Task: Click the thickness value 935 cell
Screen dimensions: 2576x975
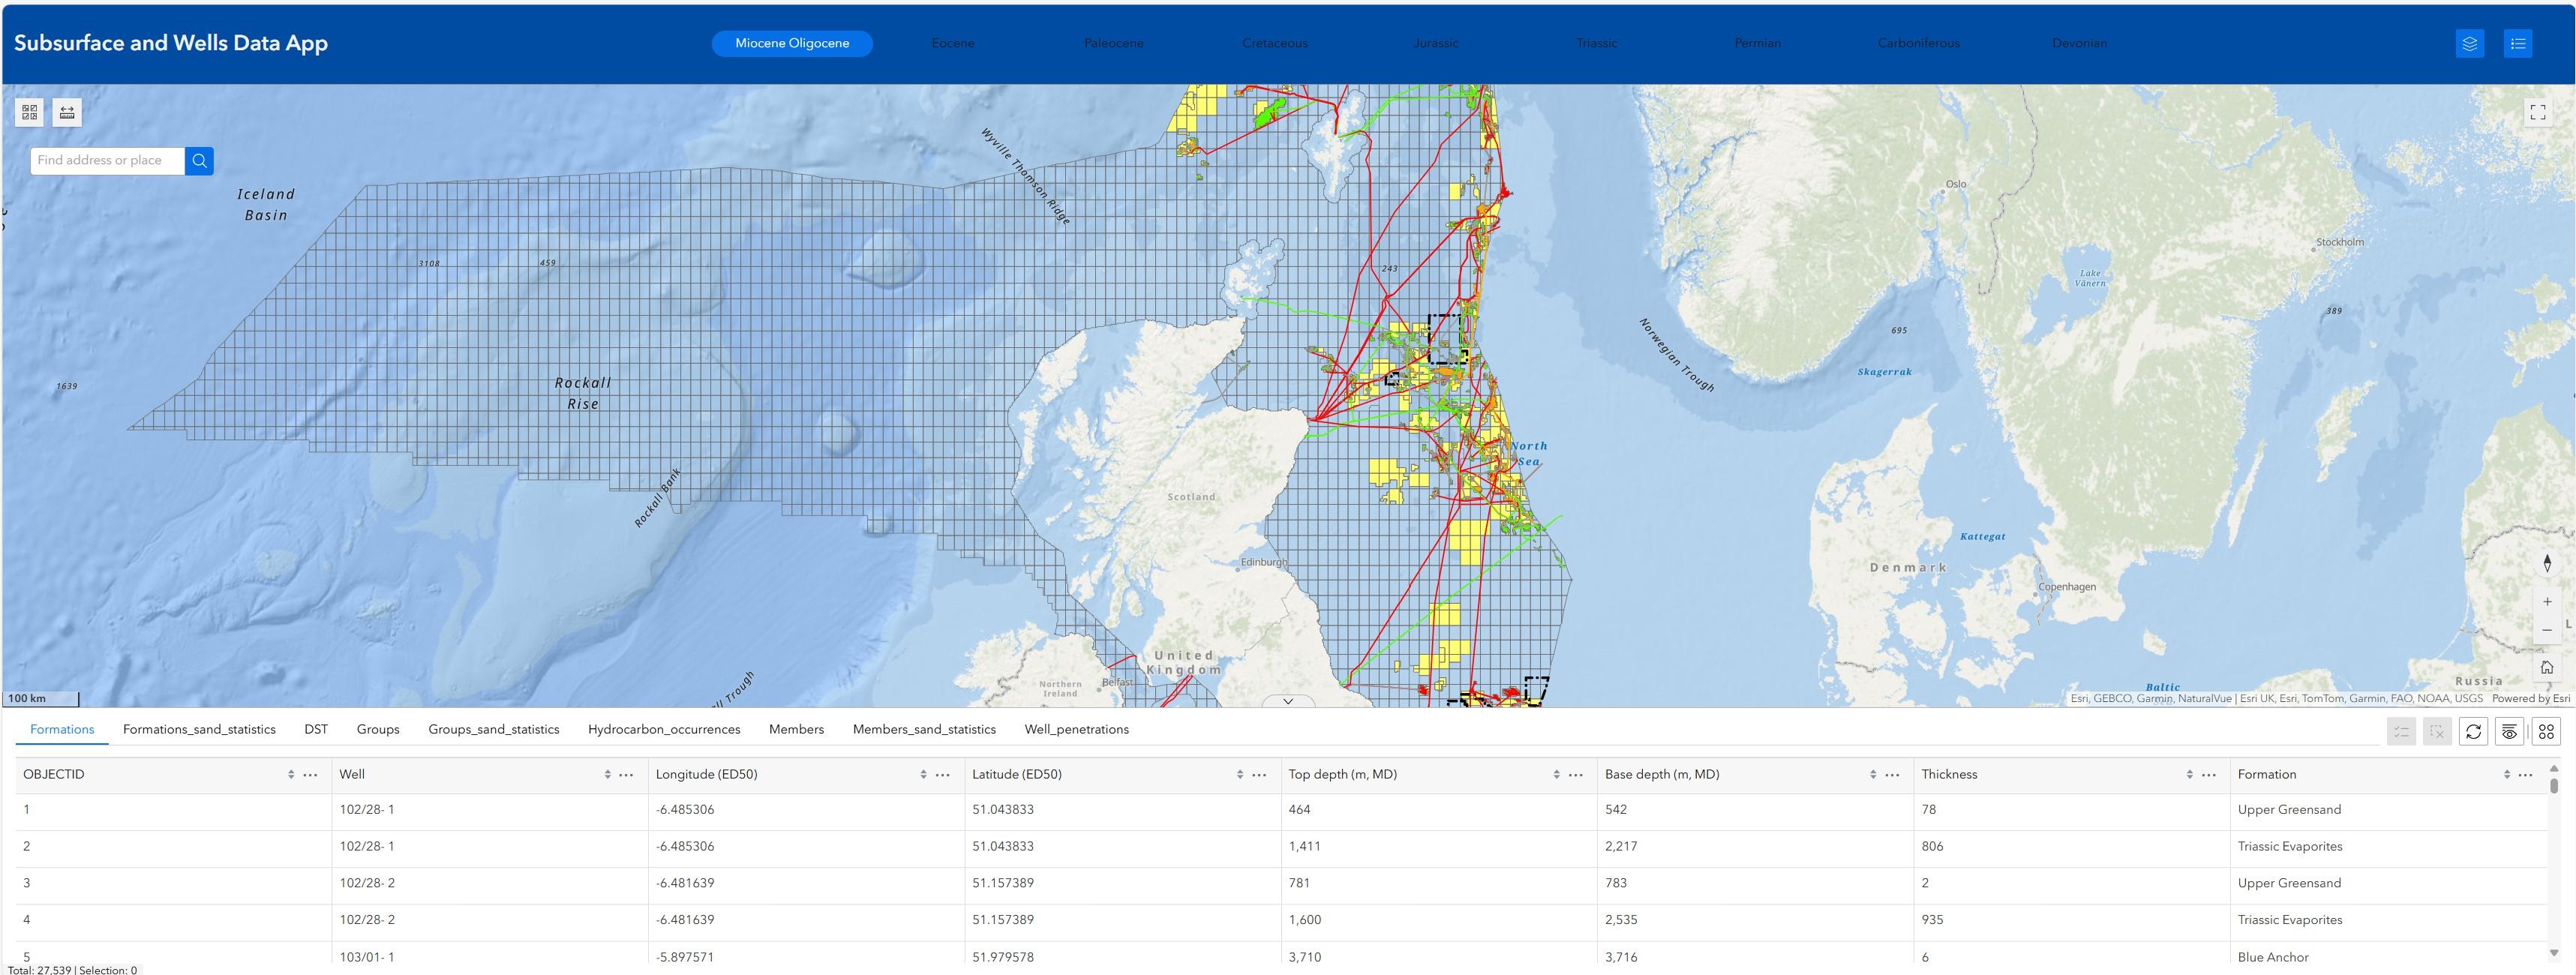Action: (2072, 920)
